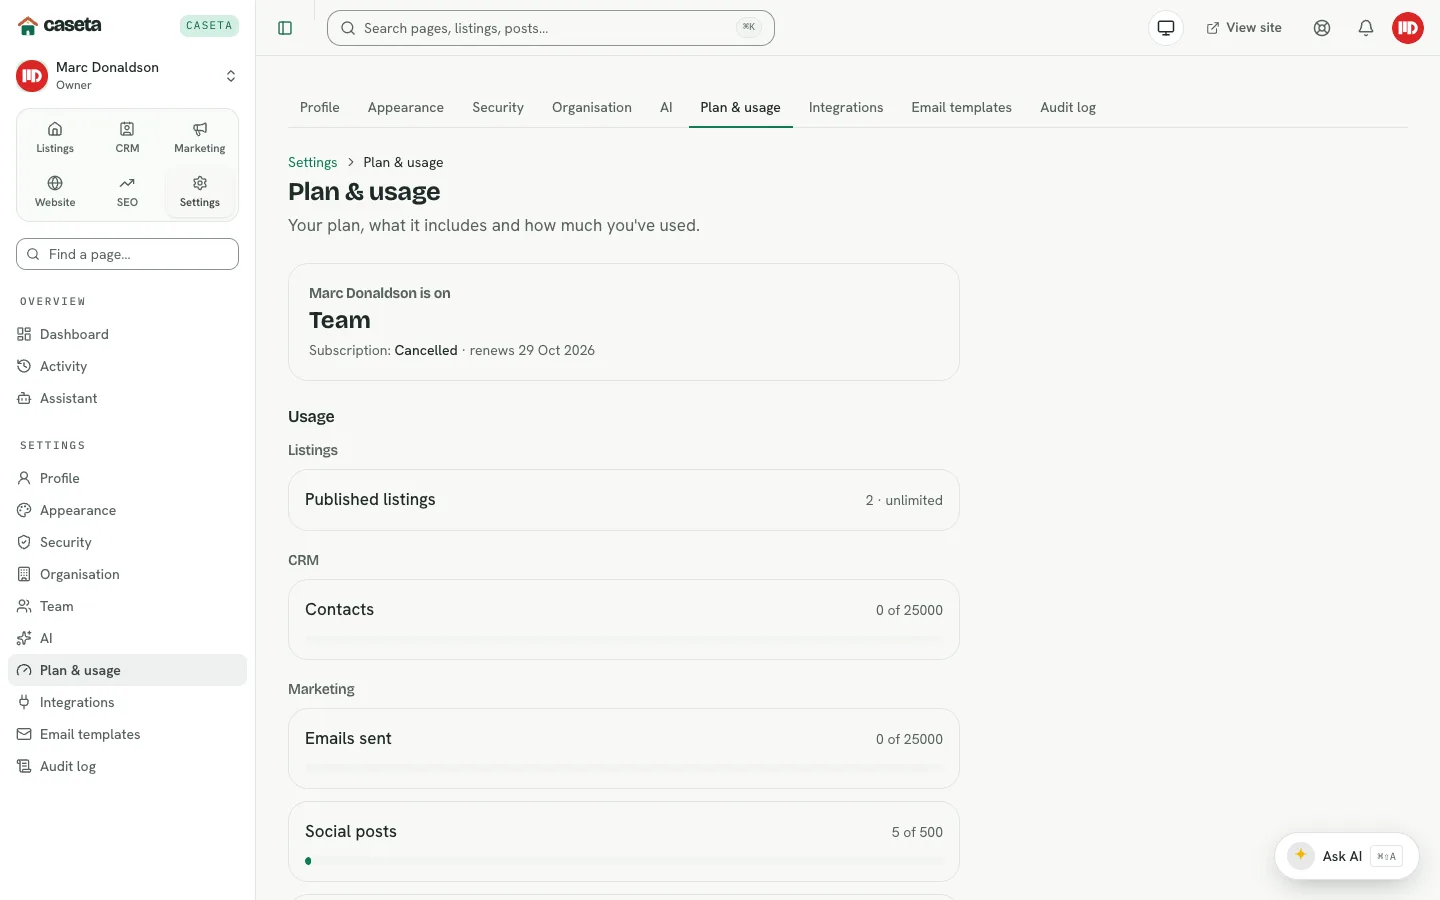1440x900 pixels.
Task: Click the display preview monitor icon
Action: (1166, 28)
